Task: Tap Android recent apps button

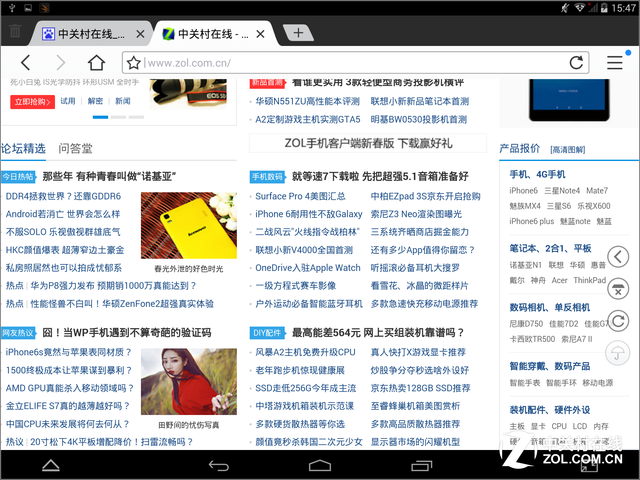Action: pos(422,465)
